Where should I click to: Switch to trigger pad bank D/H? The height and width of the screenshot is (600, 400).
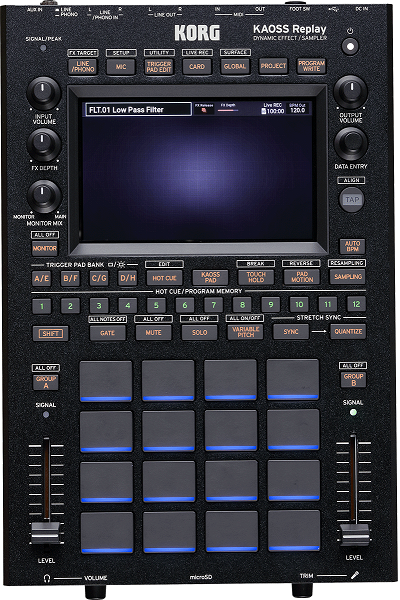coord(128,278)
